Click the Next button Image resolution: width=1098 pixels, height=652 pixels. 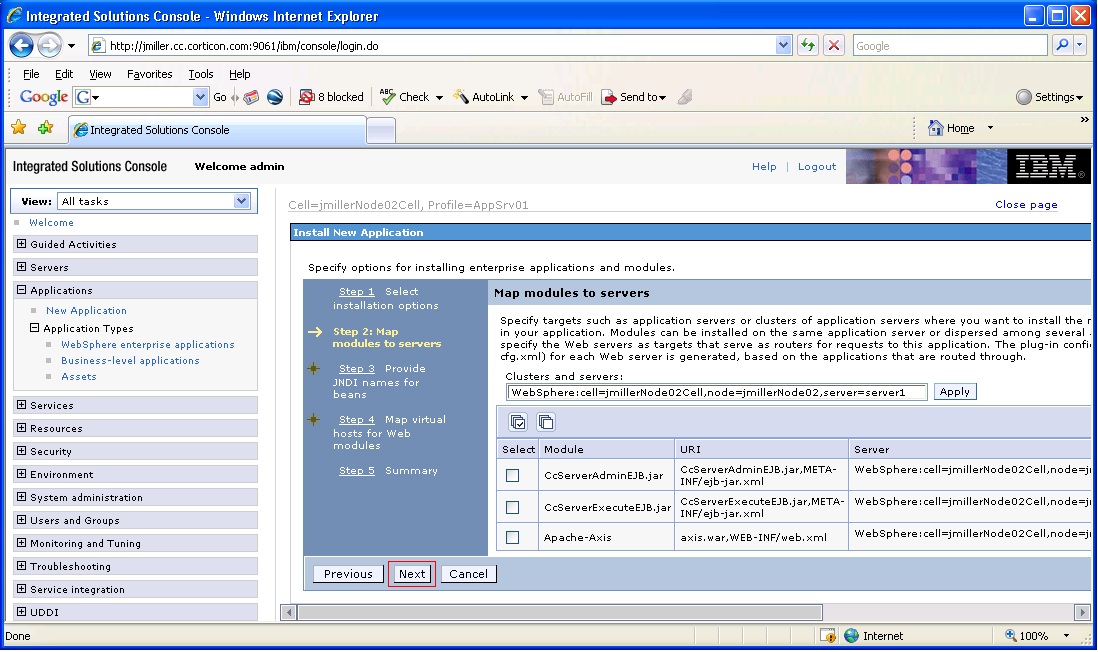coord(412,574)
